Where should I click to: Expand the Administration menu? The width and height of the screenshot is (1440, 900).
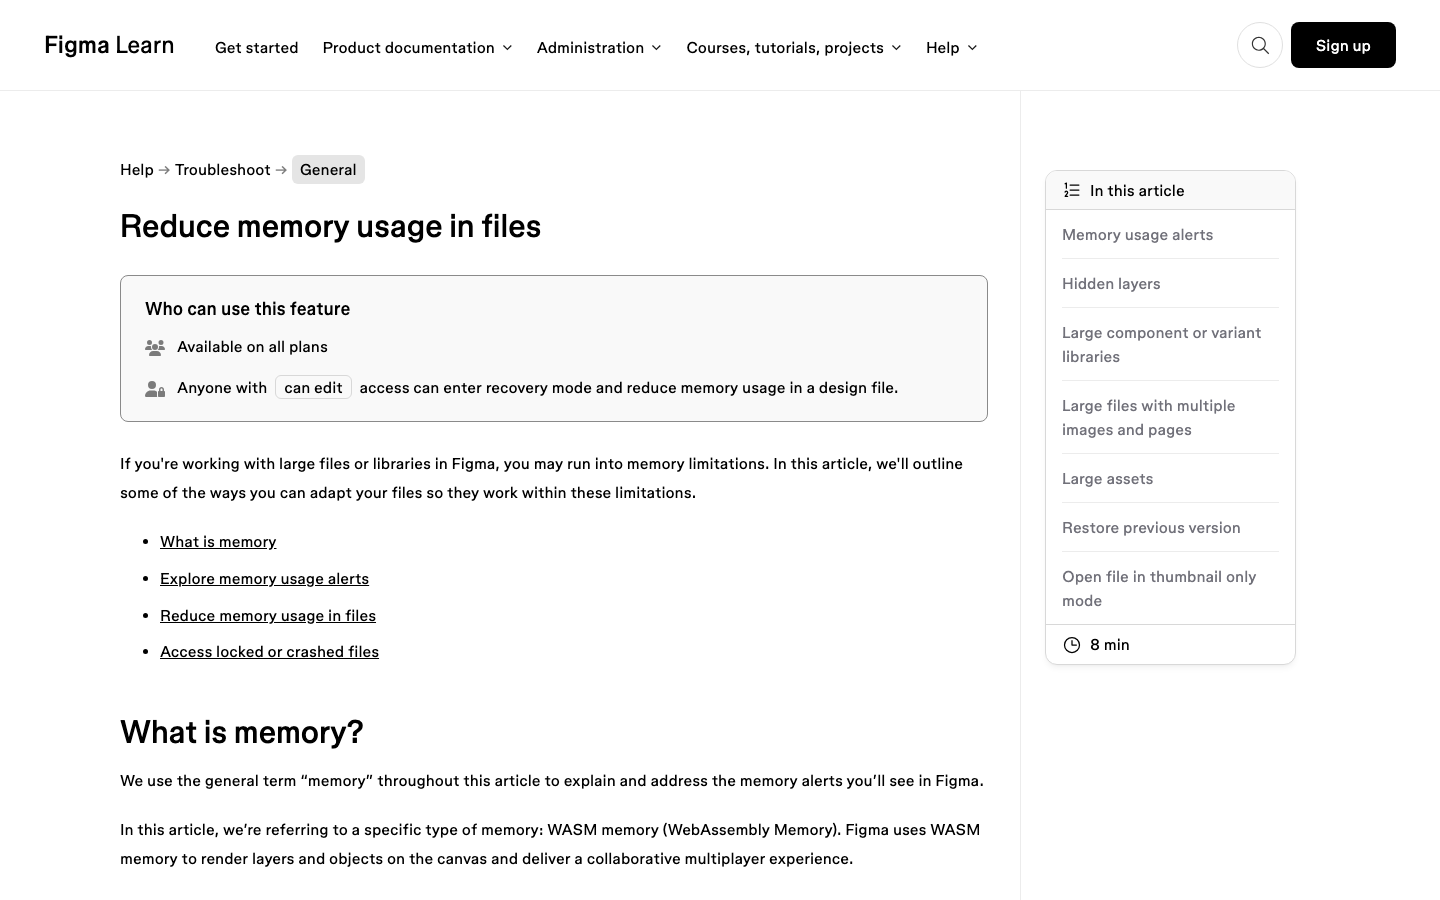pyautogui.click(x=599, y=47)
